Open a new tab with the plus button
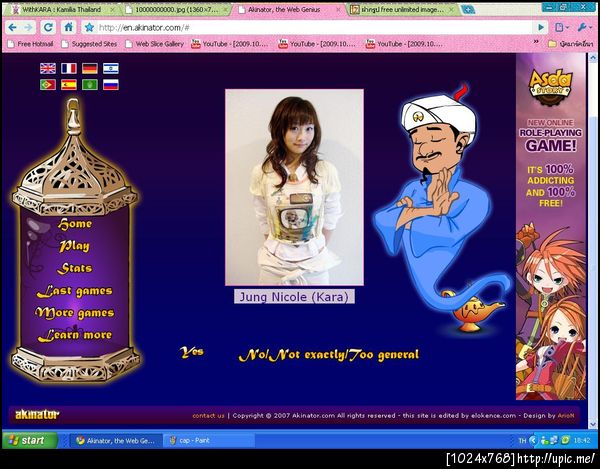This screenshot has width=600, height=469. click(468, 10)
